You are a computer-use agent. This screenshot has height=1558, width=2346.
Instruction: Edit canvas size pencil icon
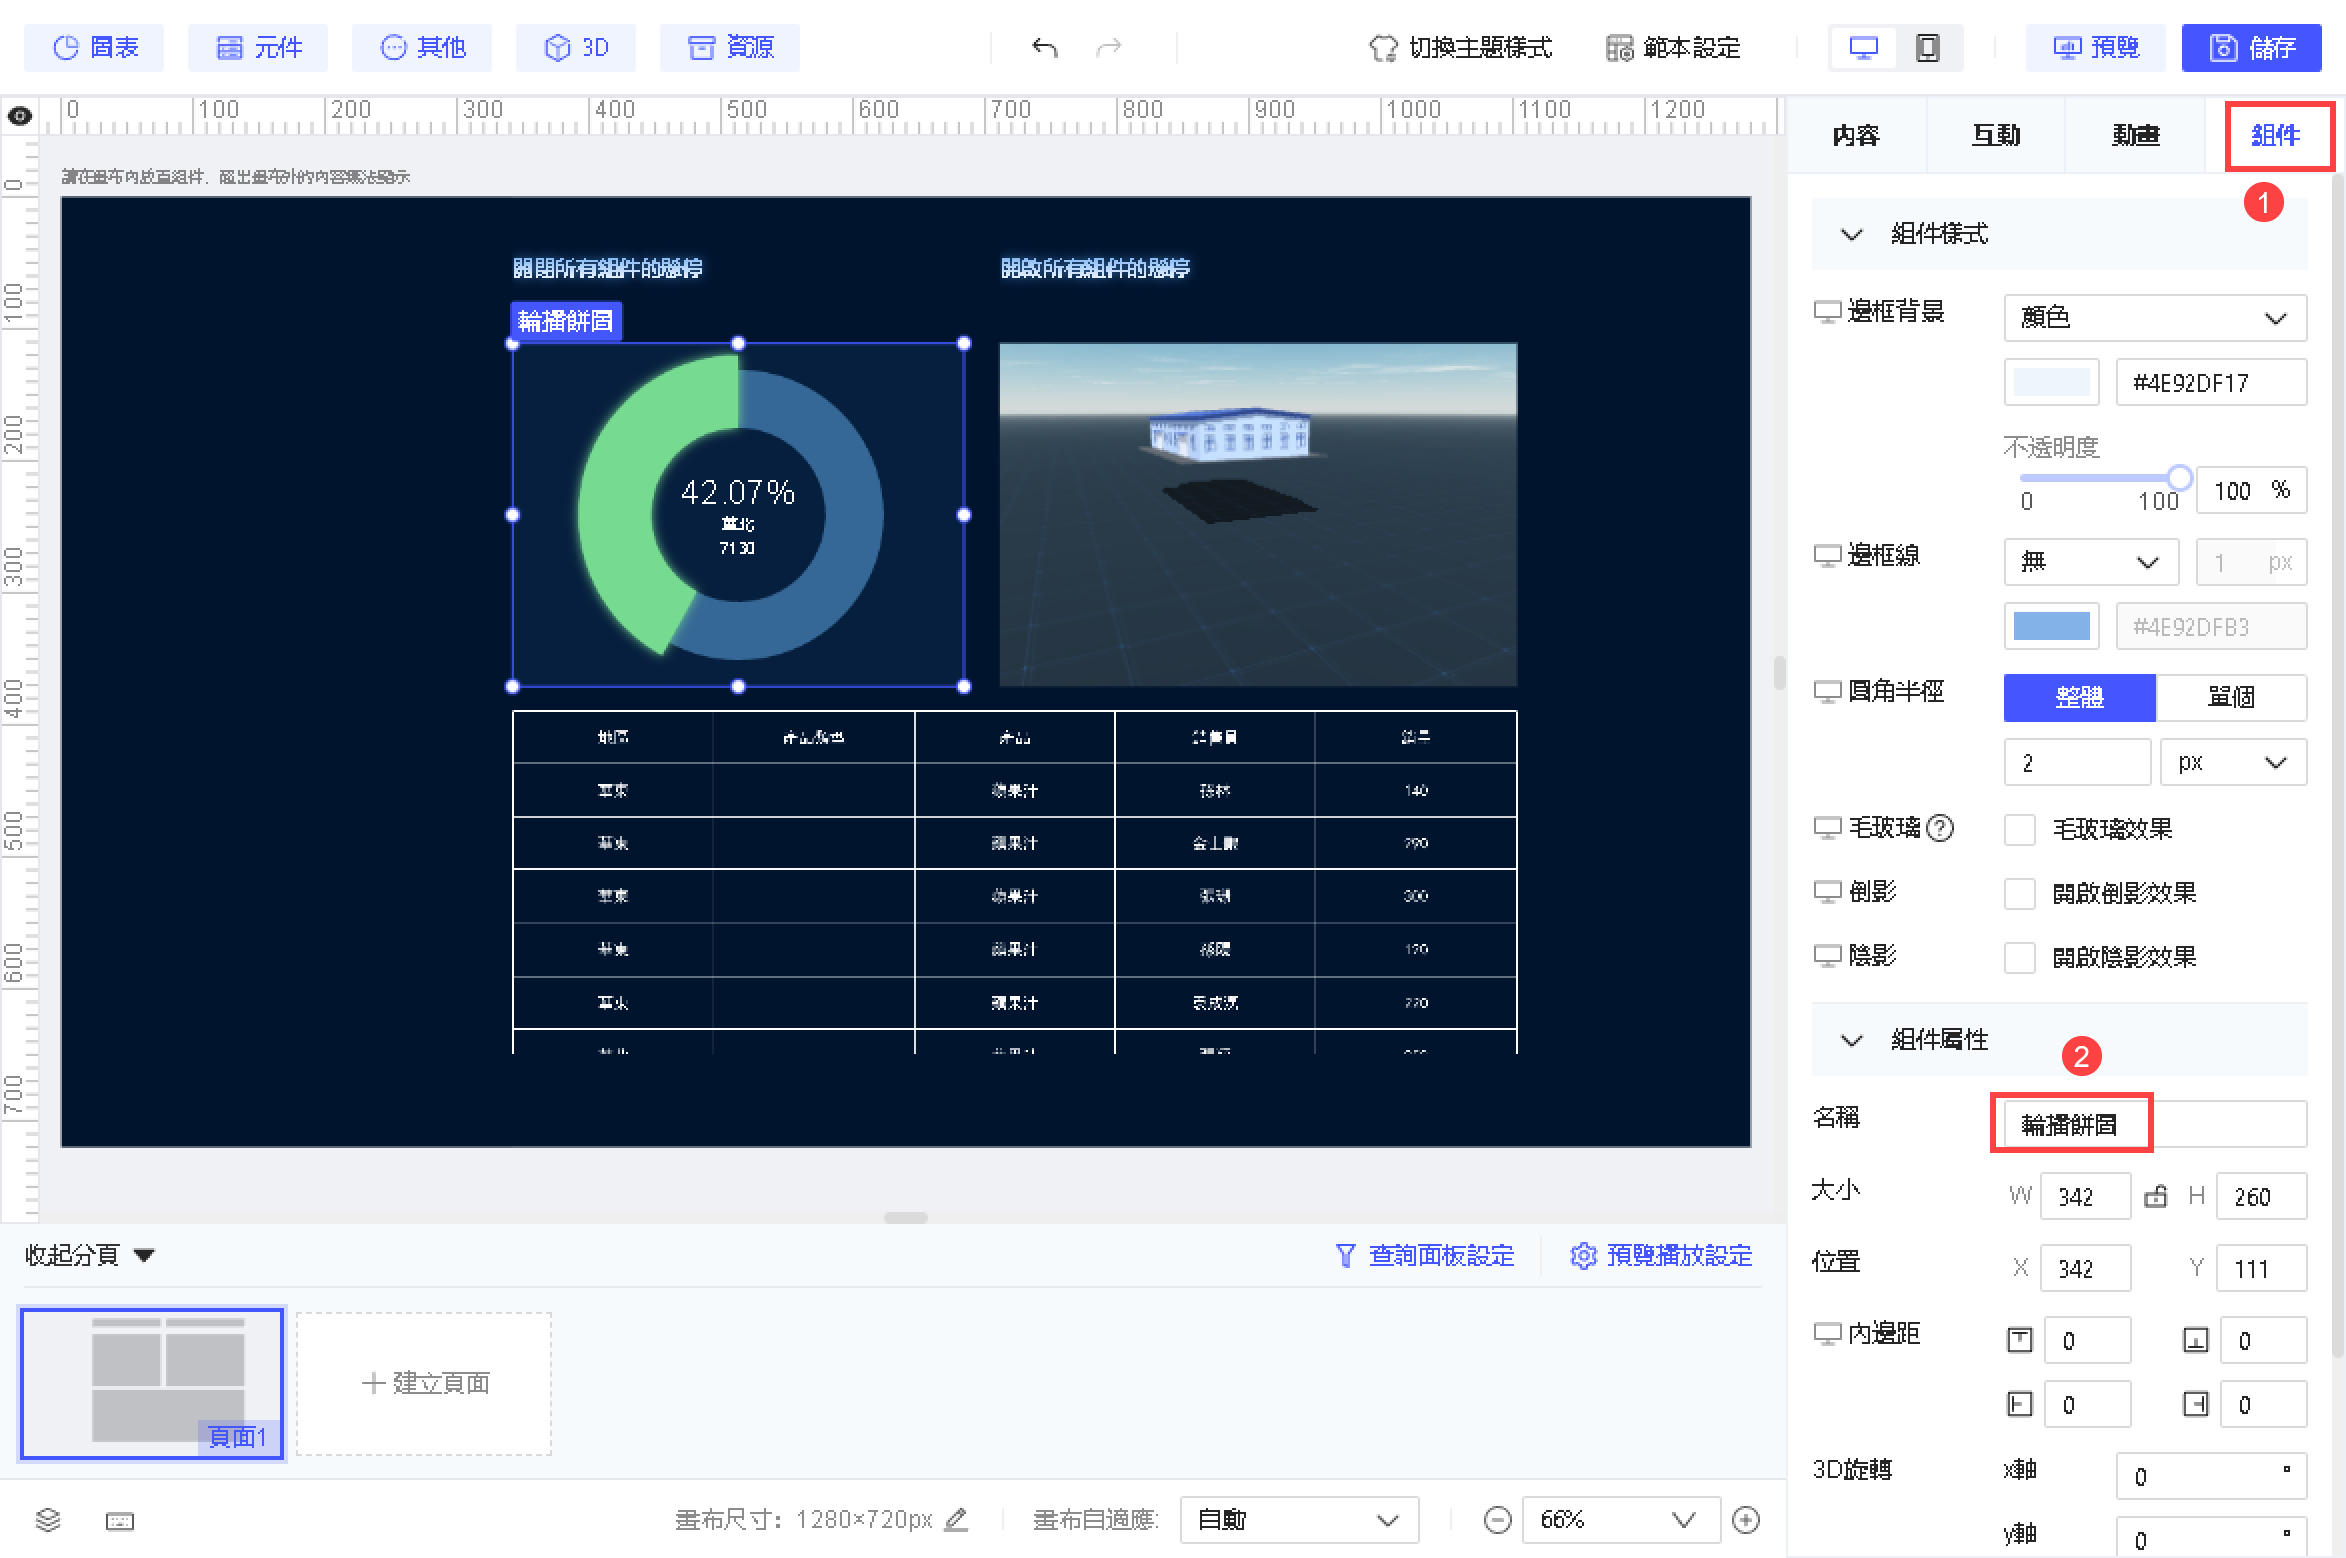click(956, 1519)
